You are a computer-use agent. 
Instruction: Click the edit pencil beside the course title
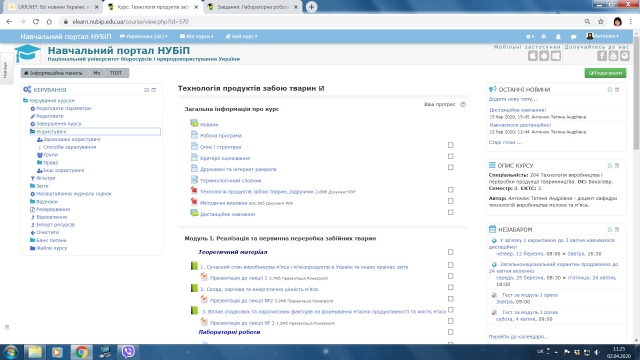pyautogui.click(x=322, y=88)
